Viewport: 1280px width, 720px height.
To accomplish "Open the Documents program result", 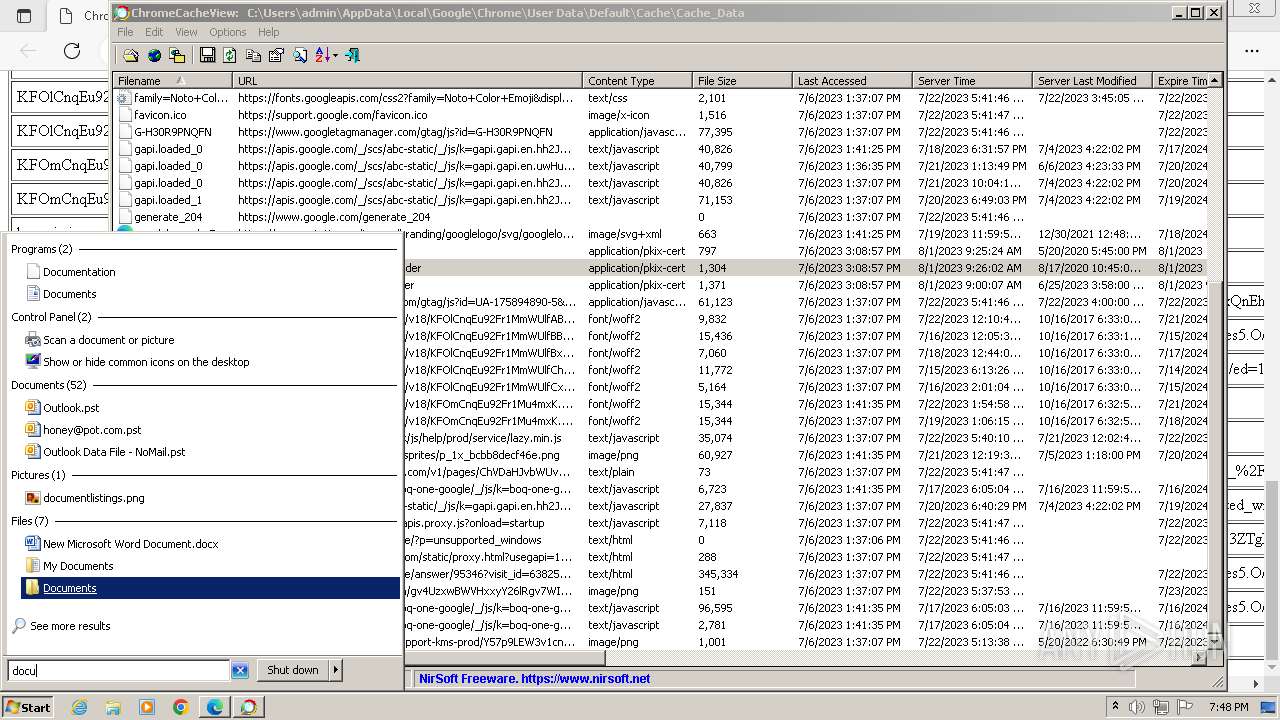I will (69, 294).
